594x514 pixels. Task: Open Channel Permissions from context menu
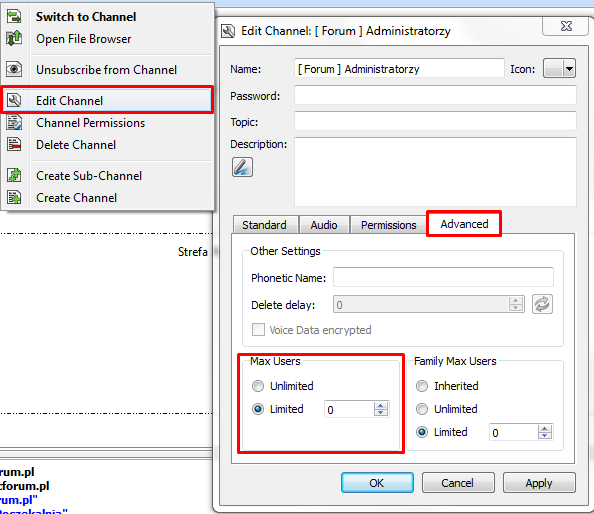(x=108, y=123)
